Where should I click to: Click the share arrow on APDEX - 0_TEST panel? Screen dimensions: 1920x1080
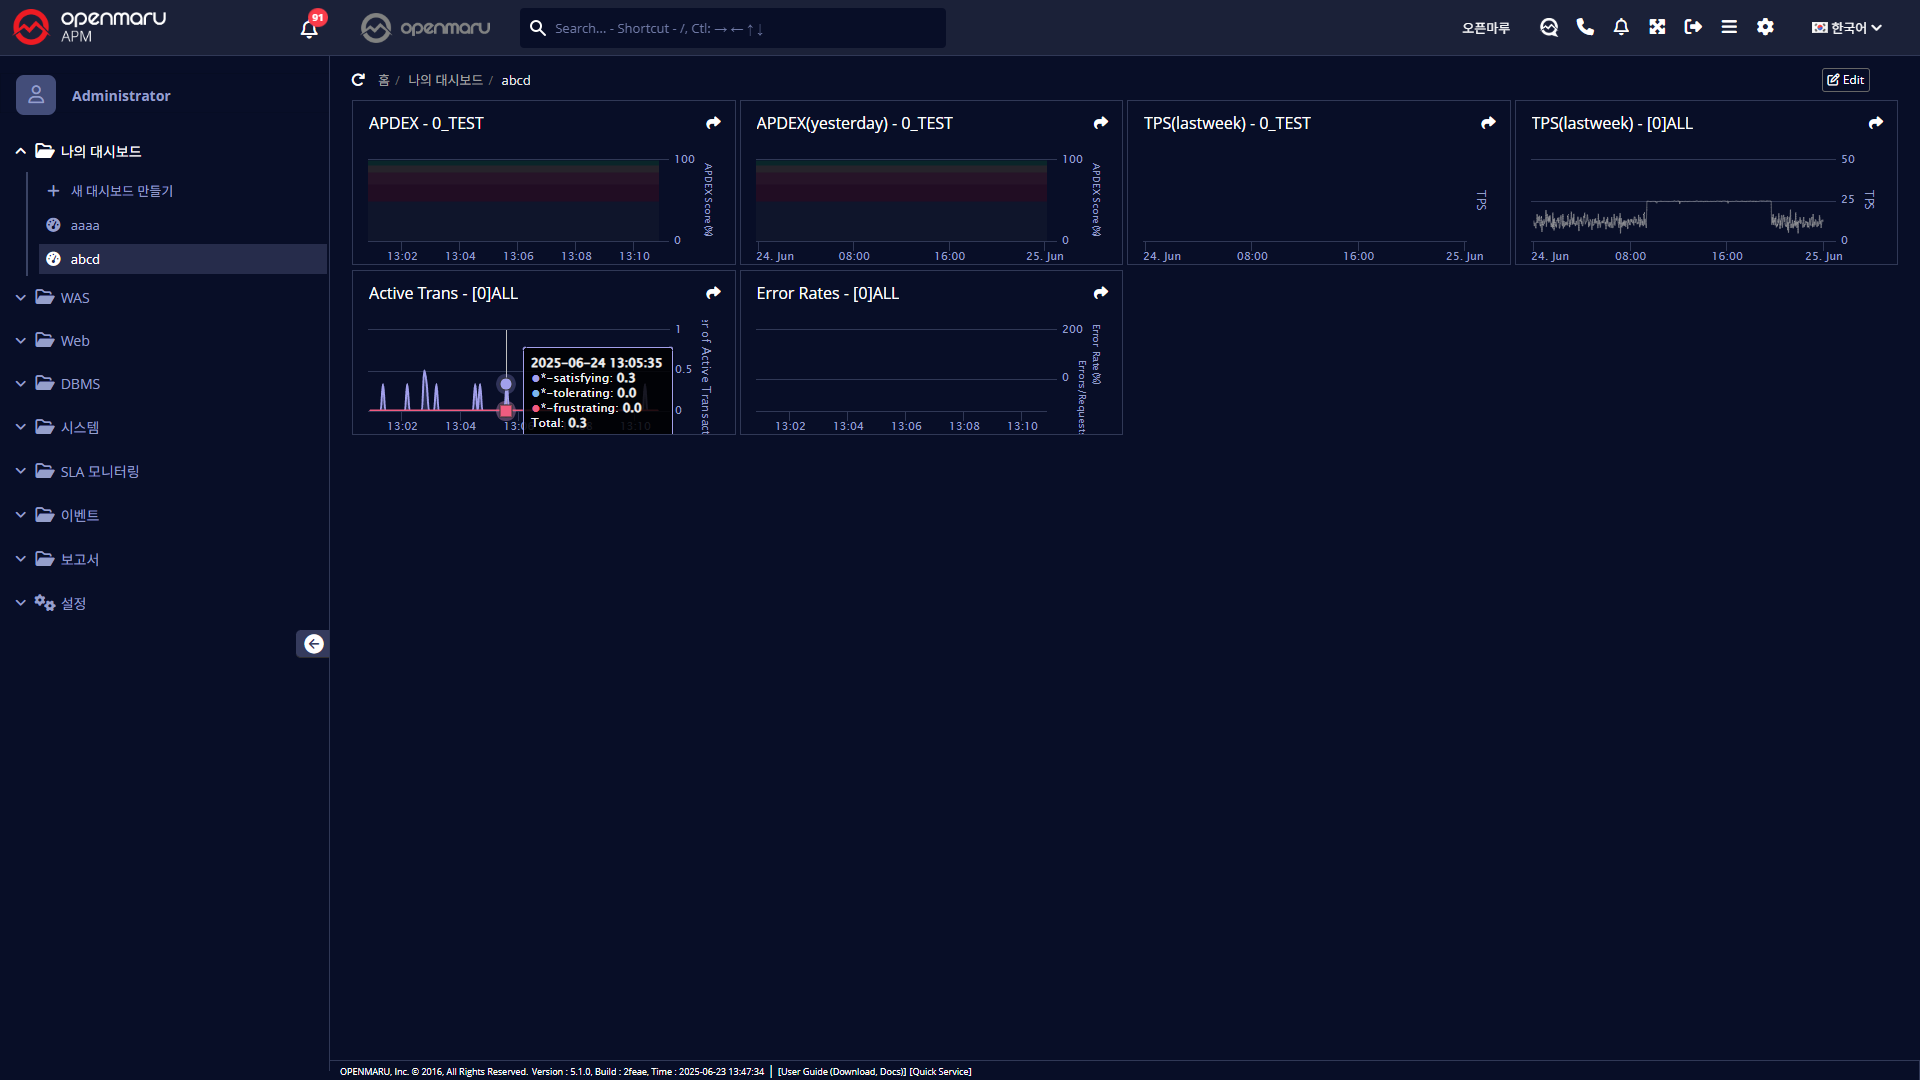click(x=713, y=123)
